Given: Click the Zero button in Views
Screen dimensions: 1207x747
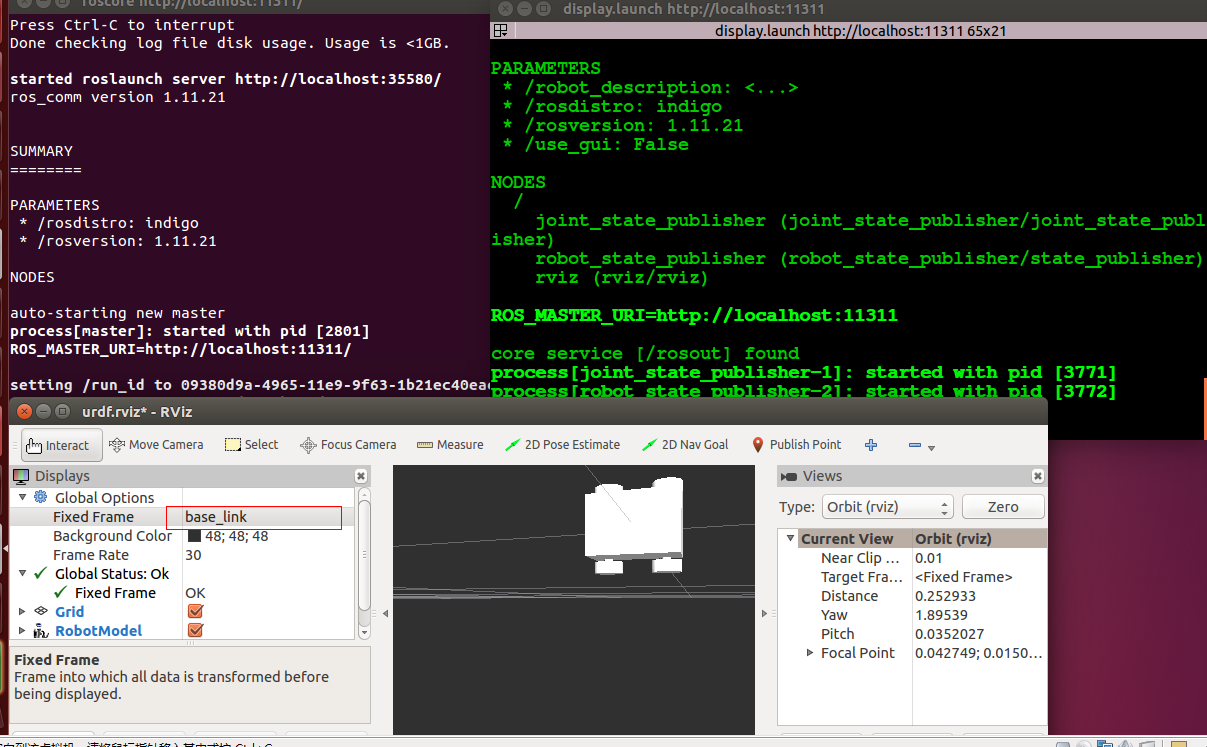Looking at the screenshot, I should coord(1002,507).
